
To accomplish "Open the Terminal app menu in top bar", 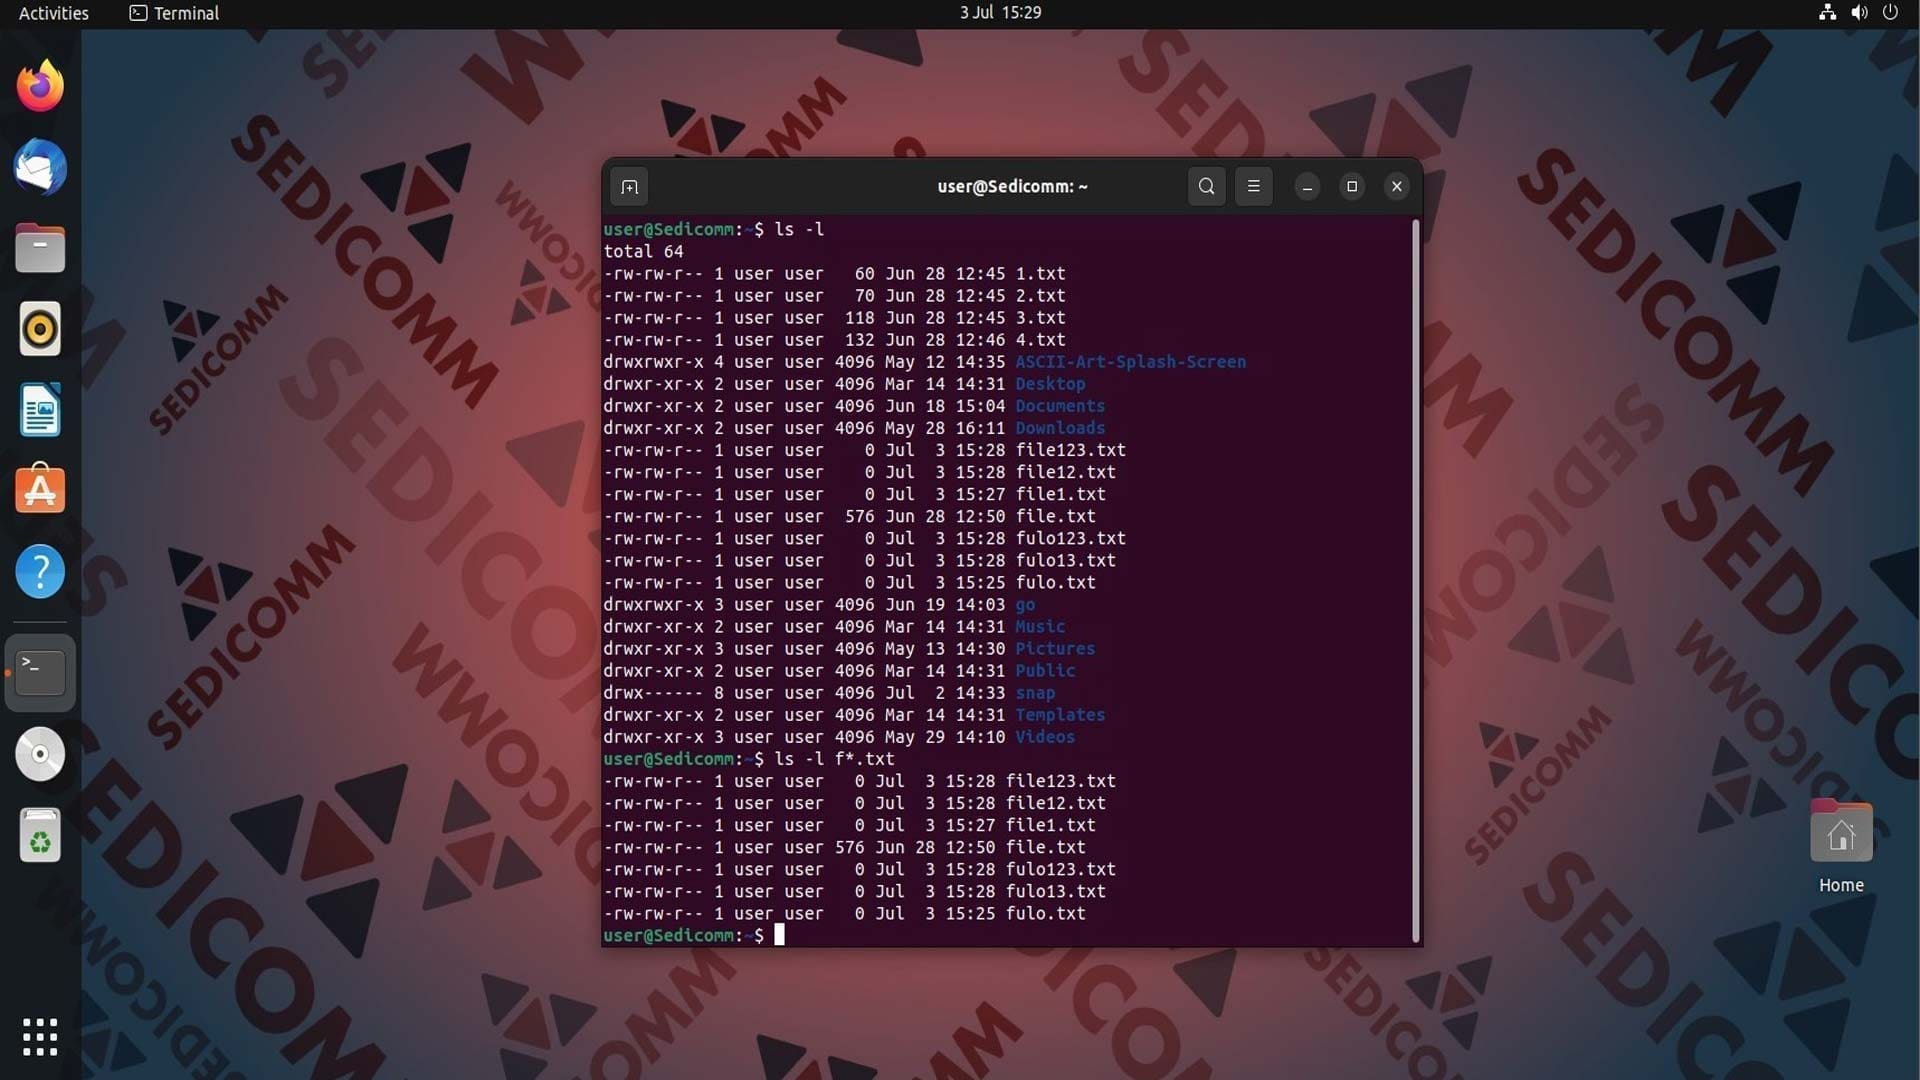I will click(174, 13).
